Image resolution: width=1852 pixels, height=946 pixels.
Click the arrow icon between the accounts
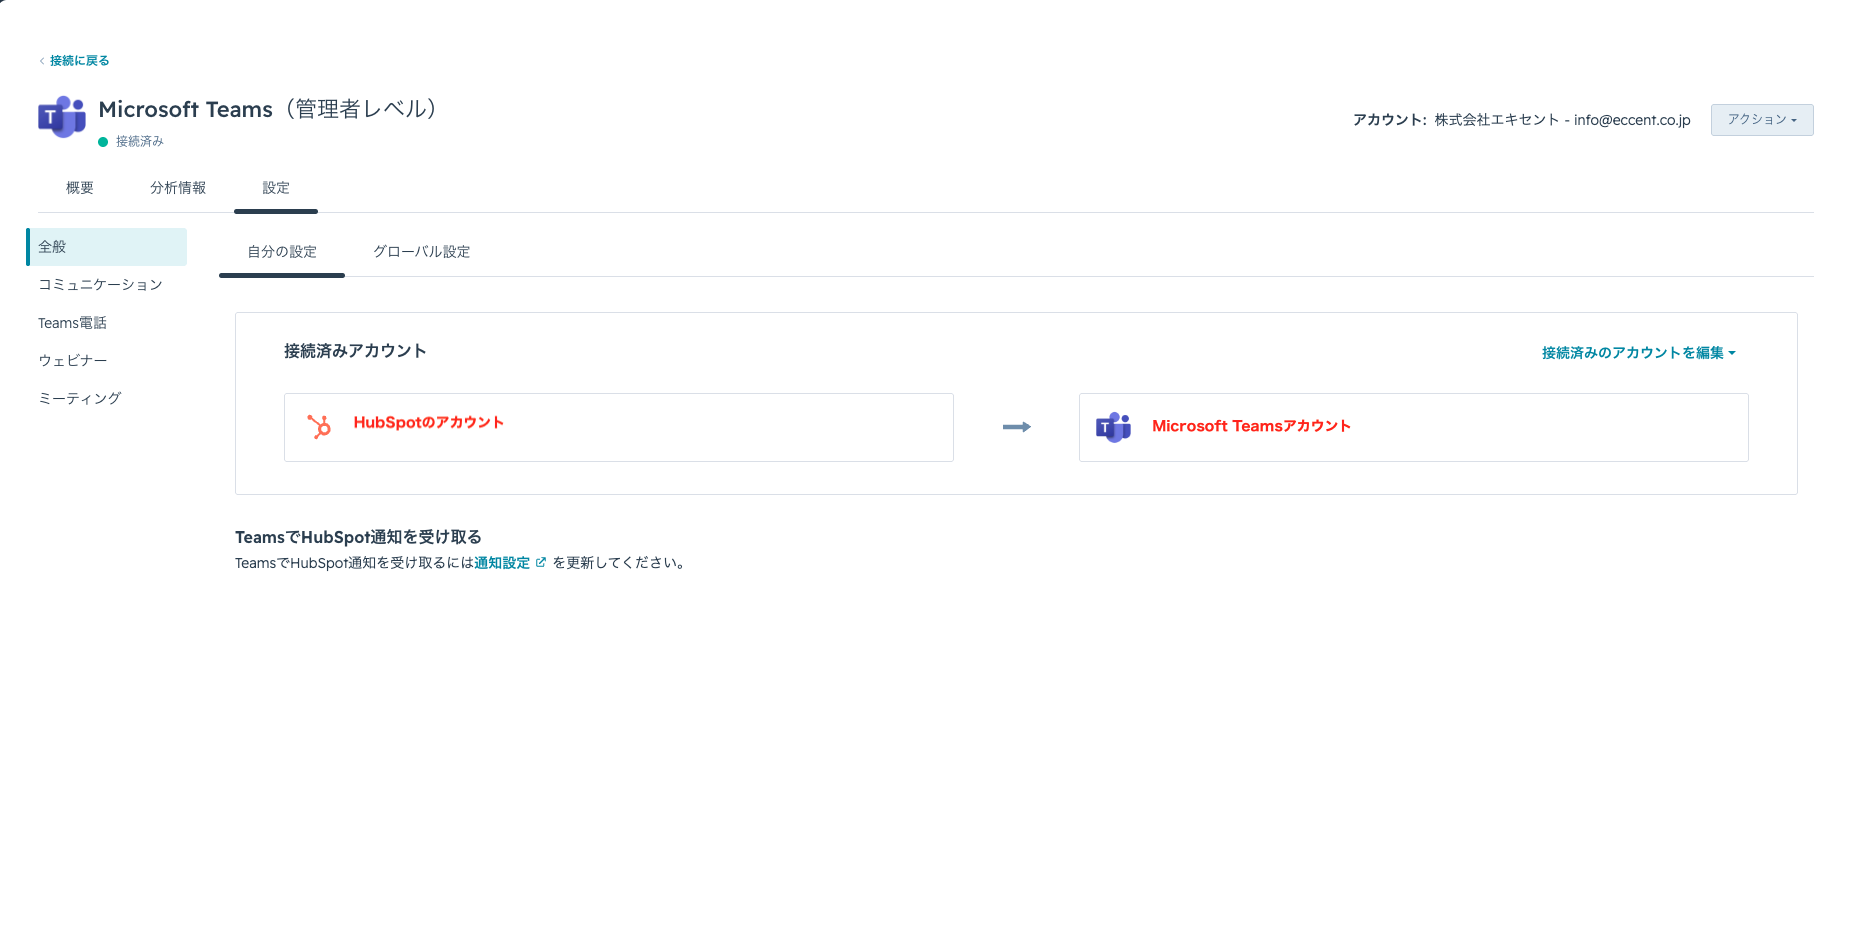pyautogui.click(x=1016, y=427)
